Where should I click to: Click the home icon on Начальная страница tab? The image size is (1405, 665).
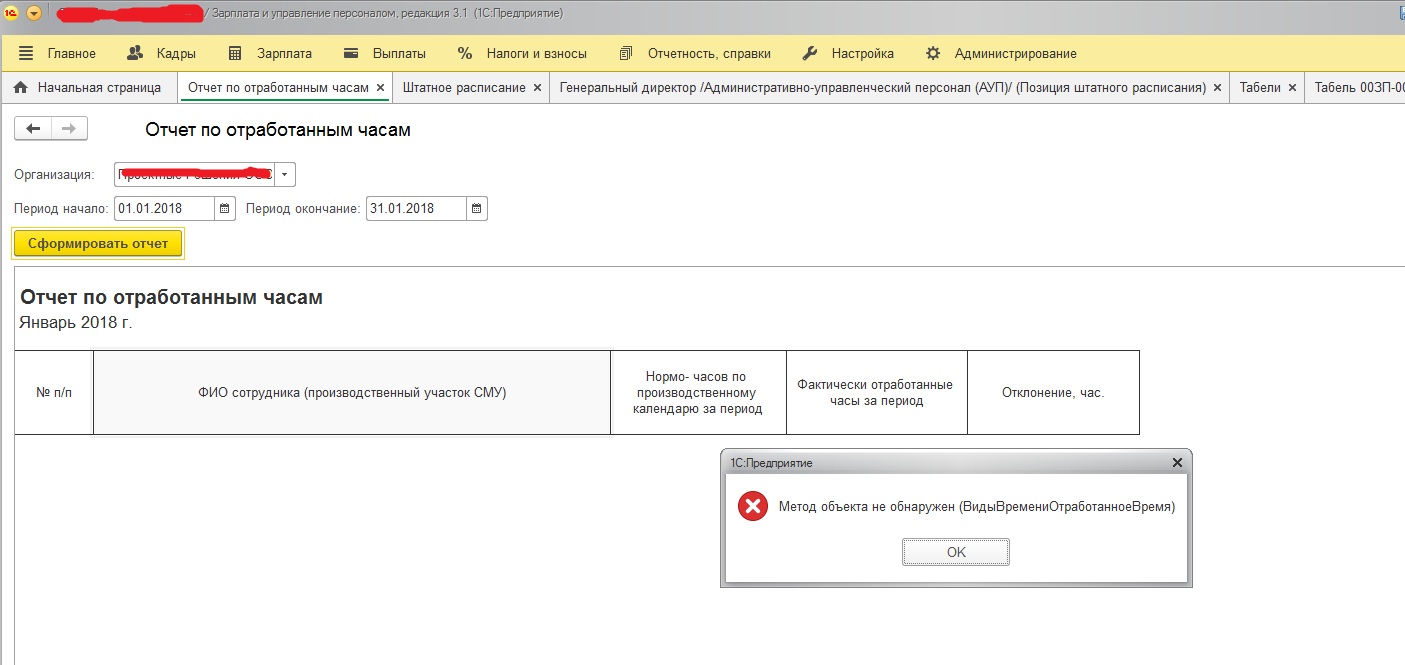click(x=20, y=87)
